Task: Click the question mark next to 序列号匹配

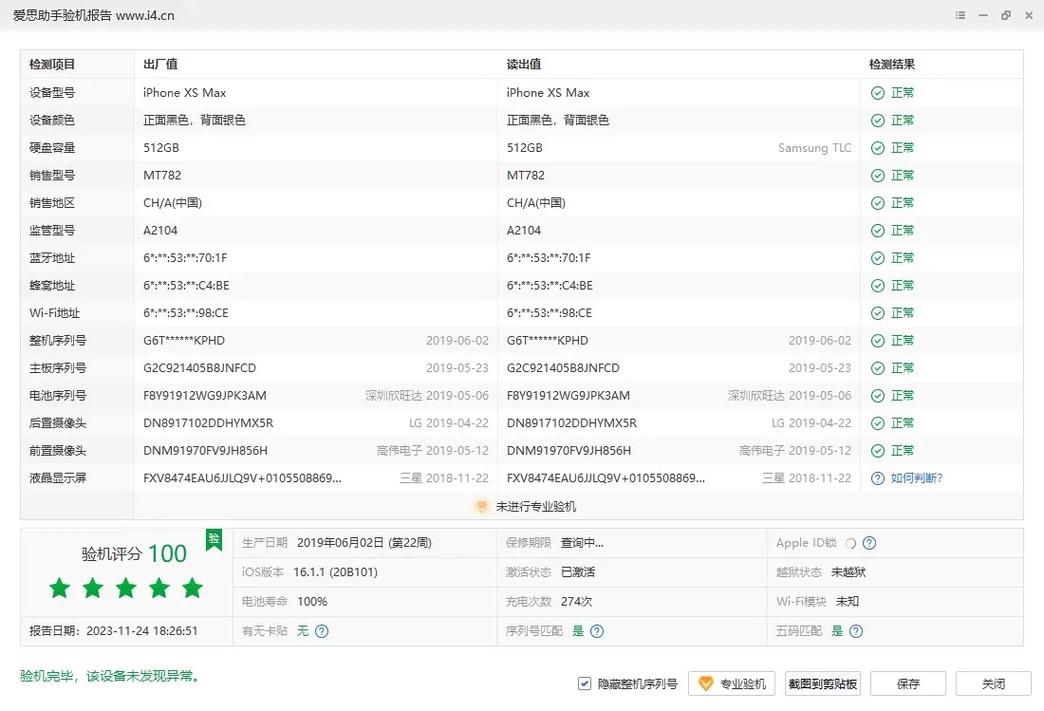Action: tap(596, 630)
